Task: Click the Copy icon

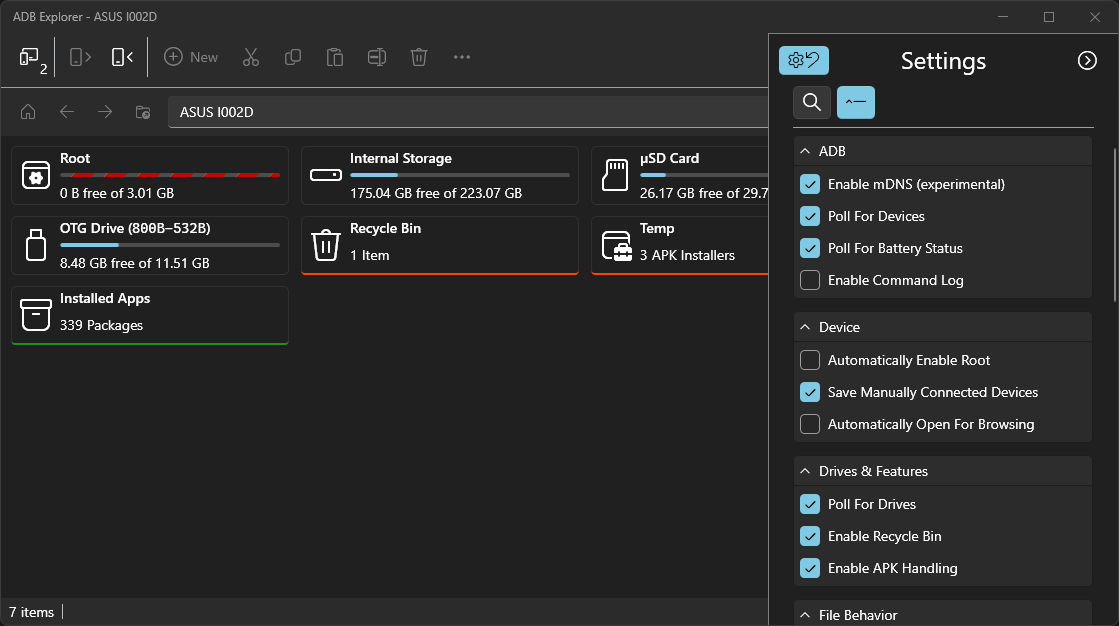Action: click(293, 57)
